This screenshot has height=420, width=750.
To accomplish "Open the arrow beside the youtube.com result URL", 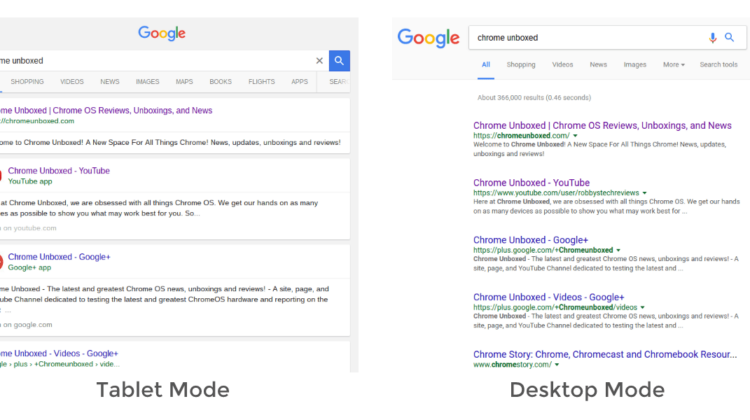I will [x=645, y=192].
